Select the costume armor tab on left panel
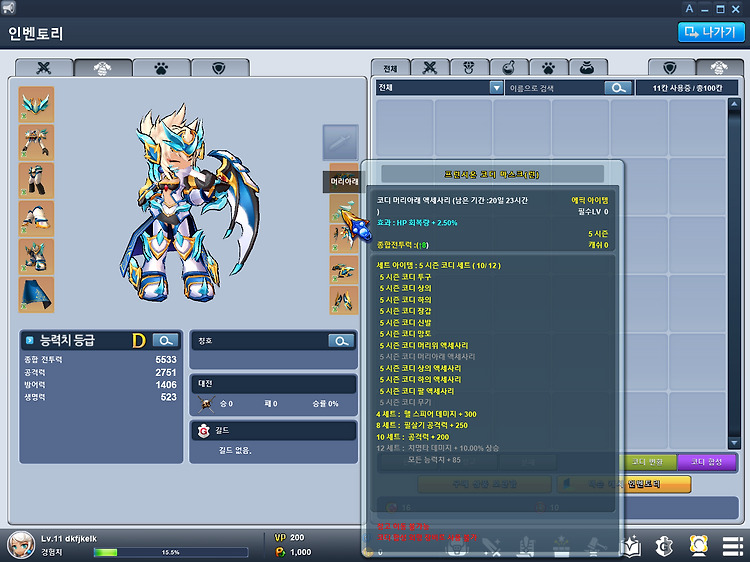Image resolution: width=750 pixels, height=562 pixels. 103,68
